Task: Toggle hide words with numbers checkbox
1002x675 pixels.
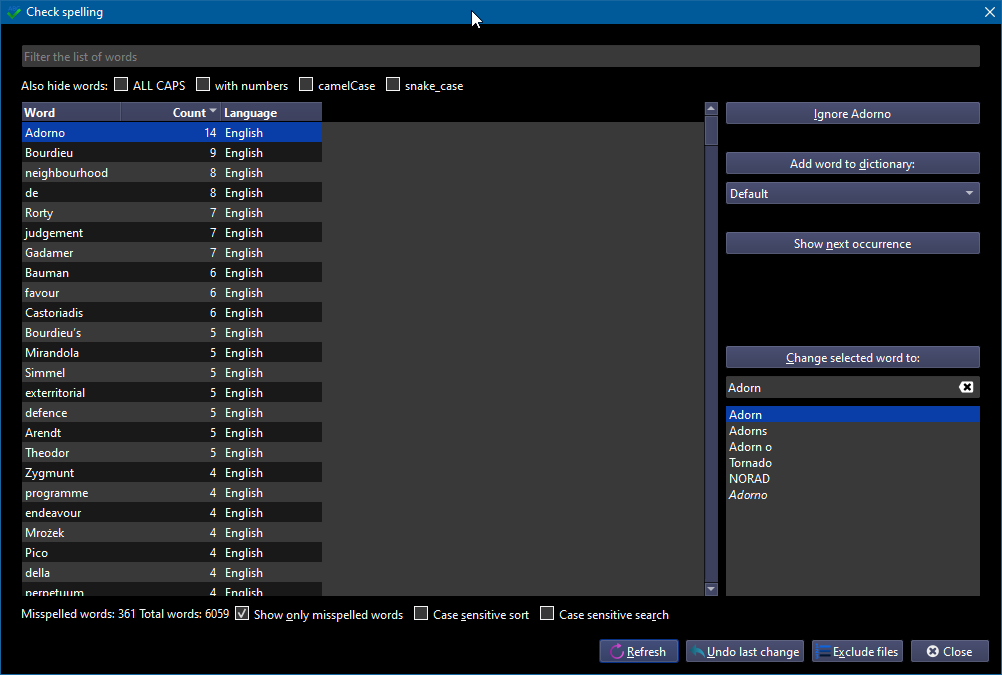Action: coord(203,84)
